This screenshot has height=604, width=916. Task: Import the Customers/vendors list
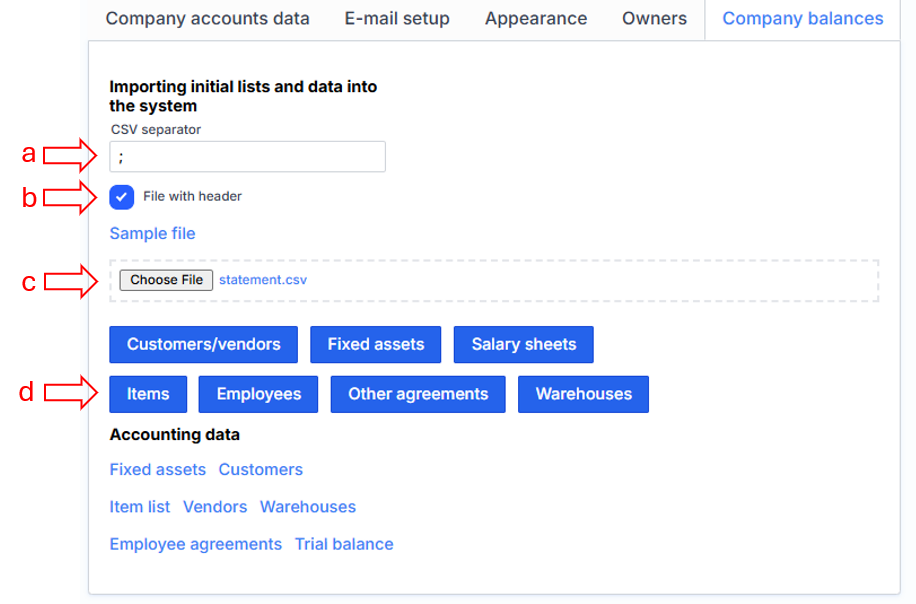click(203, 345)
